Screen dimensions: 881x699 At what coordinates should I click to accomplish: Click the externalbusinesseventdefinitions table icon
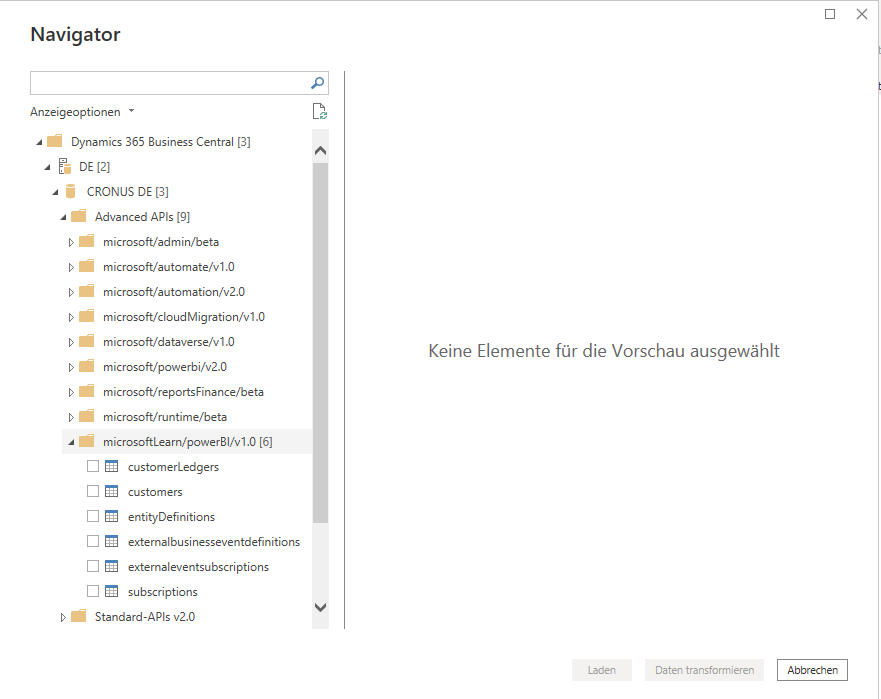pos(112,541)
